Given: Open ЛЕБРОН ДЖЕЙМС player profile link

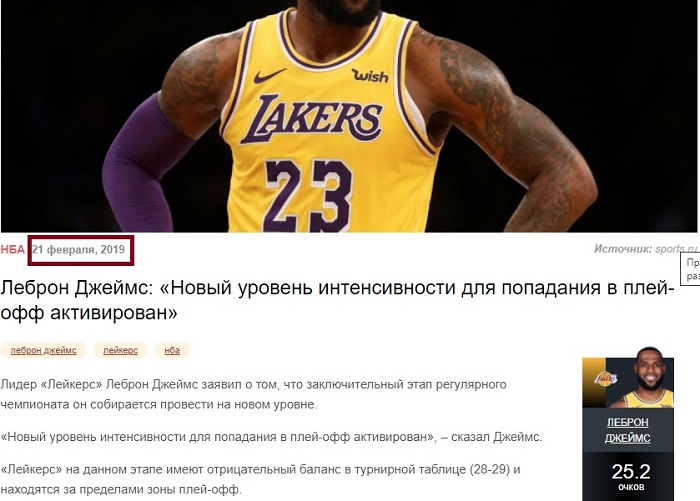Looking at the screenshot, I should pyautogui.click(x=628, y=430).
